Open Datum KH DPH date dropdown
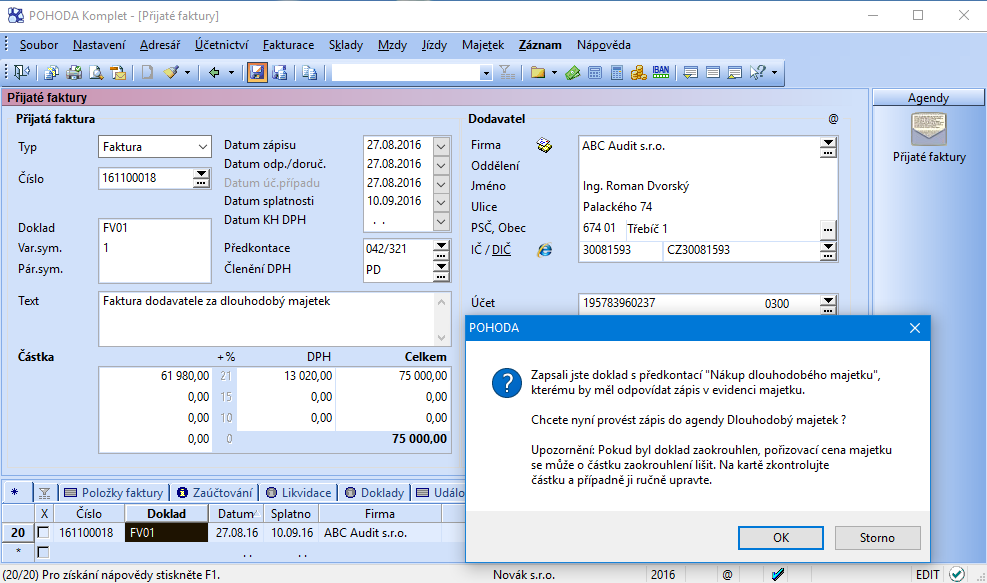 click(x=441, y=221)
